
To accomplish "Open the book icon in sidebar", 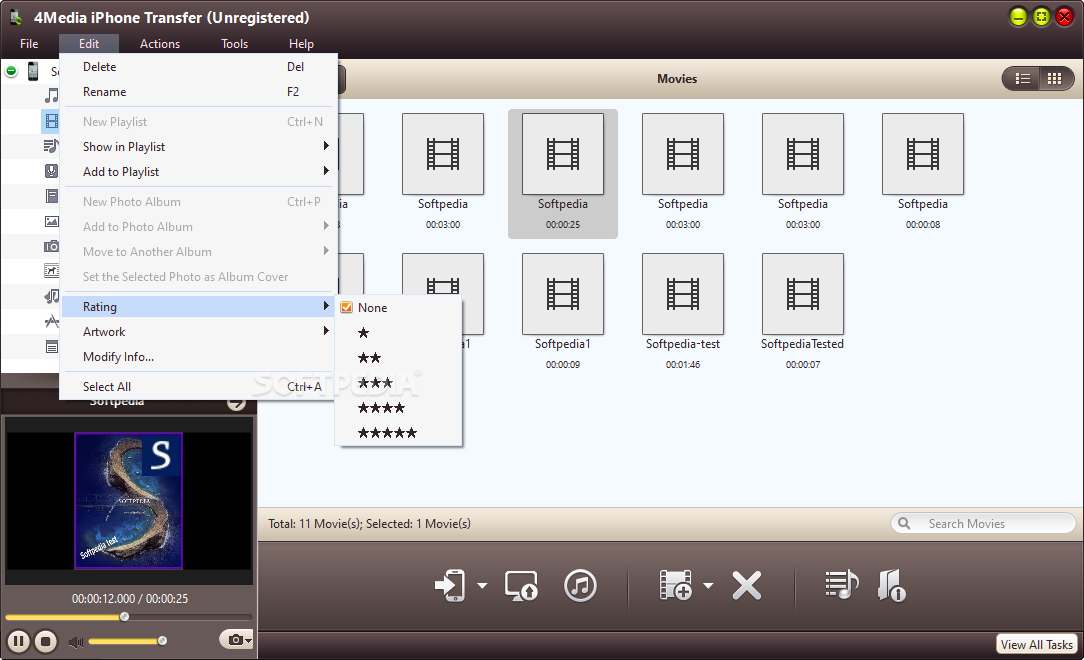I will pos(52,196).
